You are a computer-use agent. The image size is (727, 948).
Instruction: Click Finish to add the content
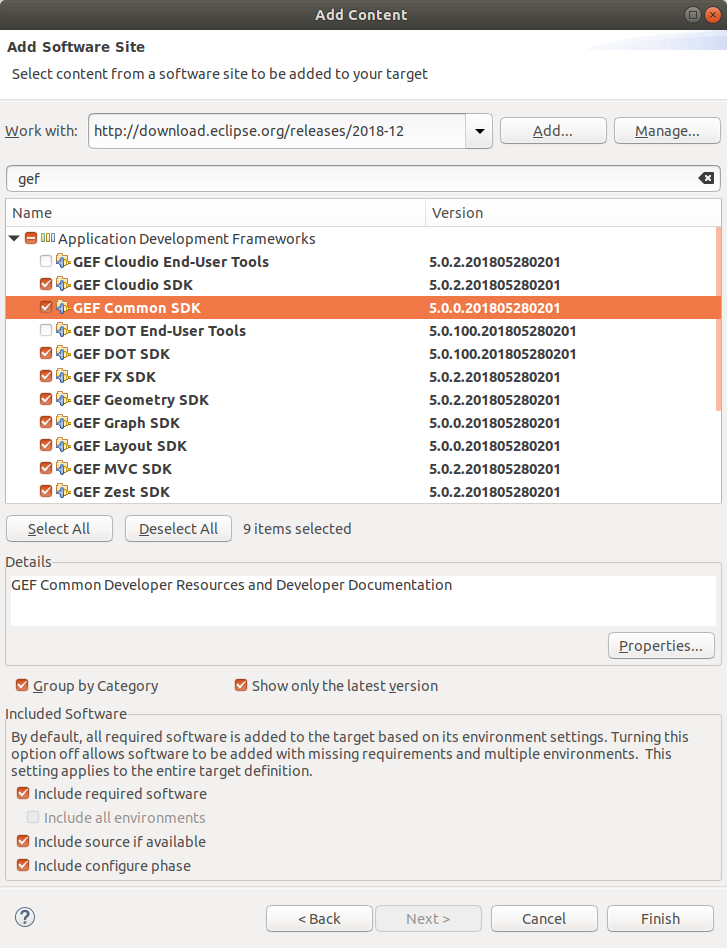pos(660,918)
